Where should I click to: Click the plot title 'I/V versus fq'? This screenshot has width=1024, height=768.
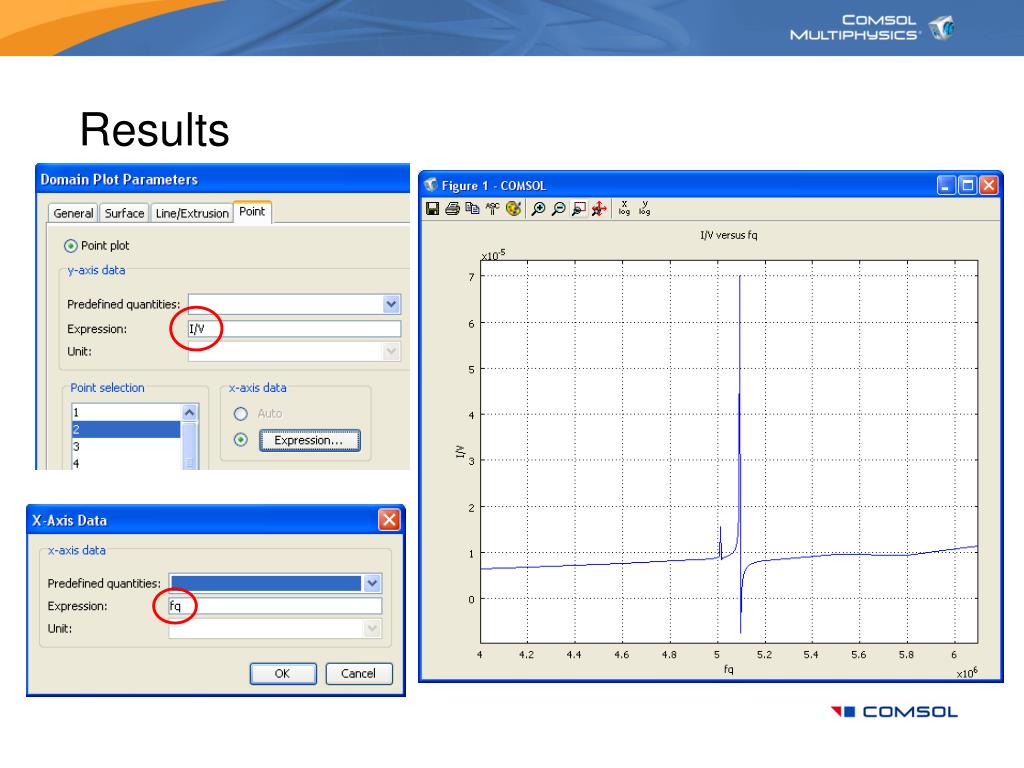coord(729,235)
